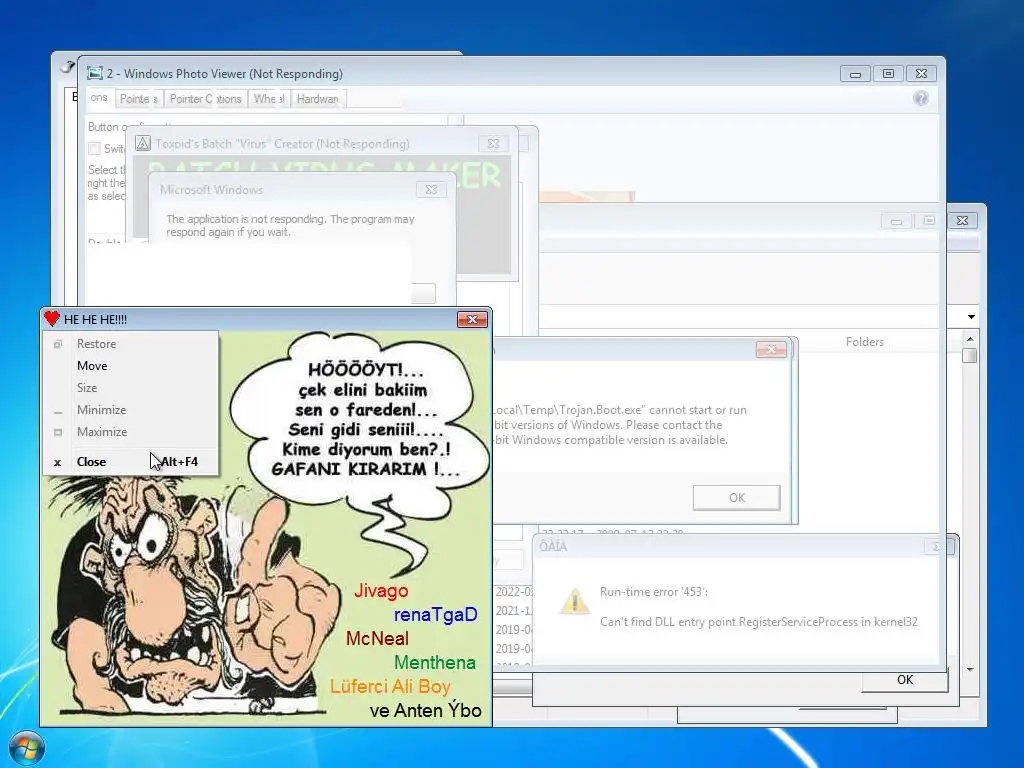The height and width of the screenshot is (768, 1024).
Task: Click the help icon in Photo Viewer window
Action: (x=921, y=98)
